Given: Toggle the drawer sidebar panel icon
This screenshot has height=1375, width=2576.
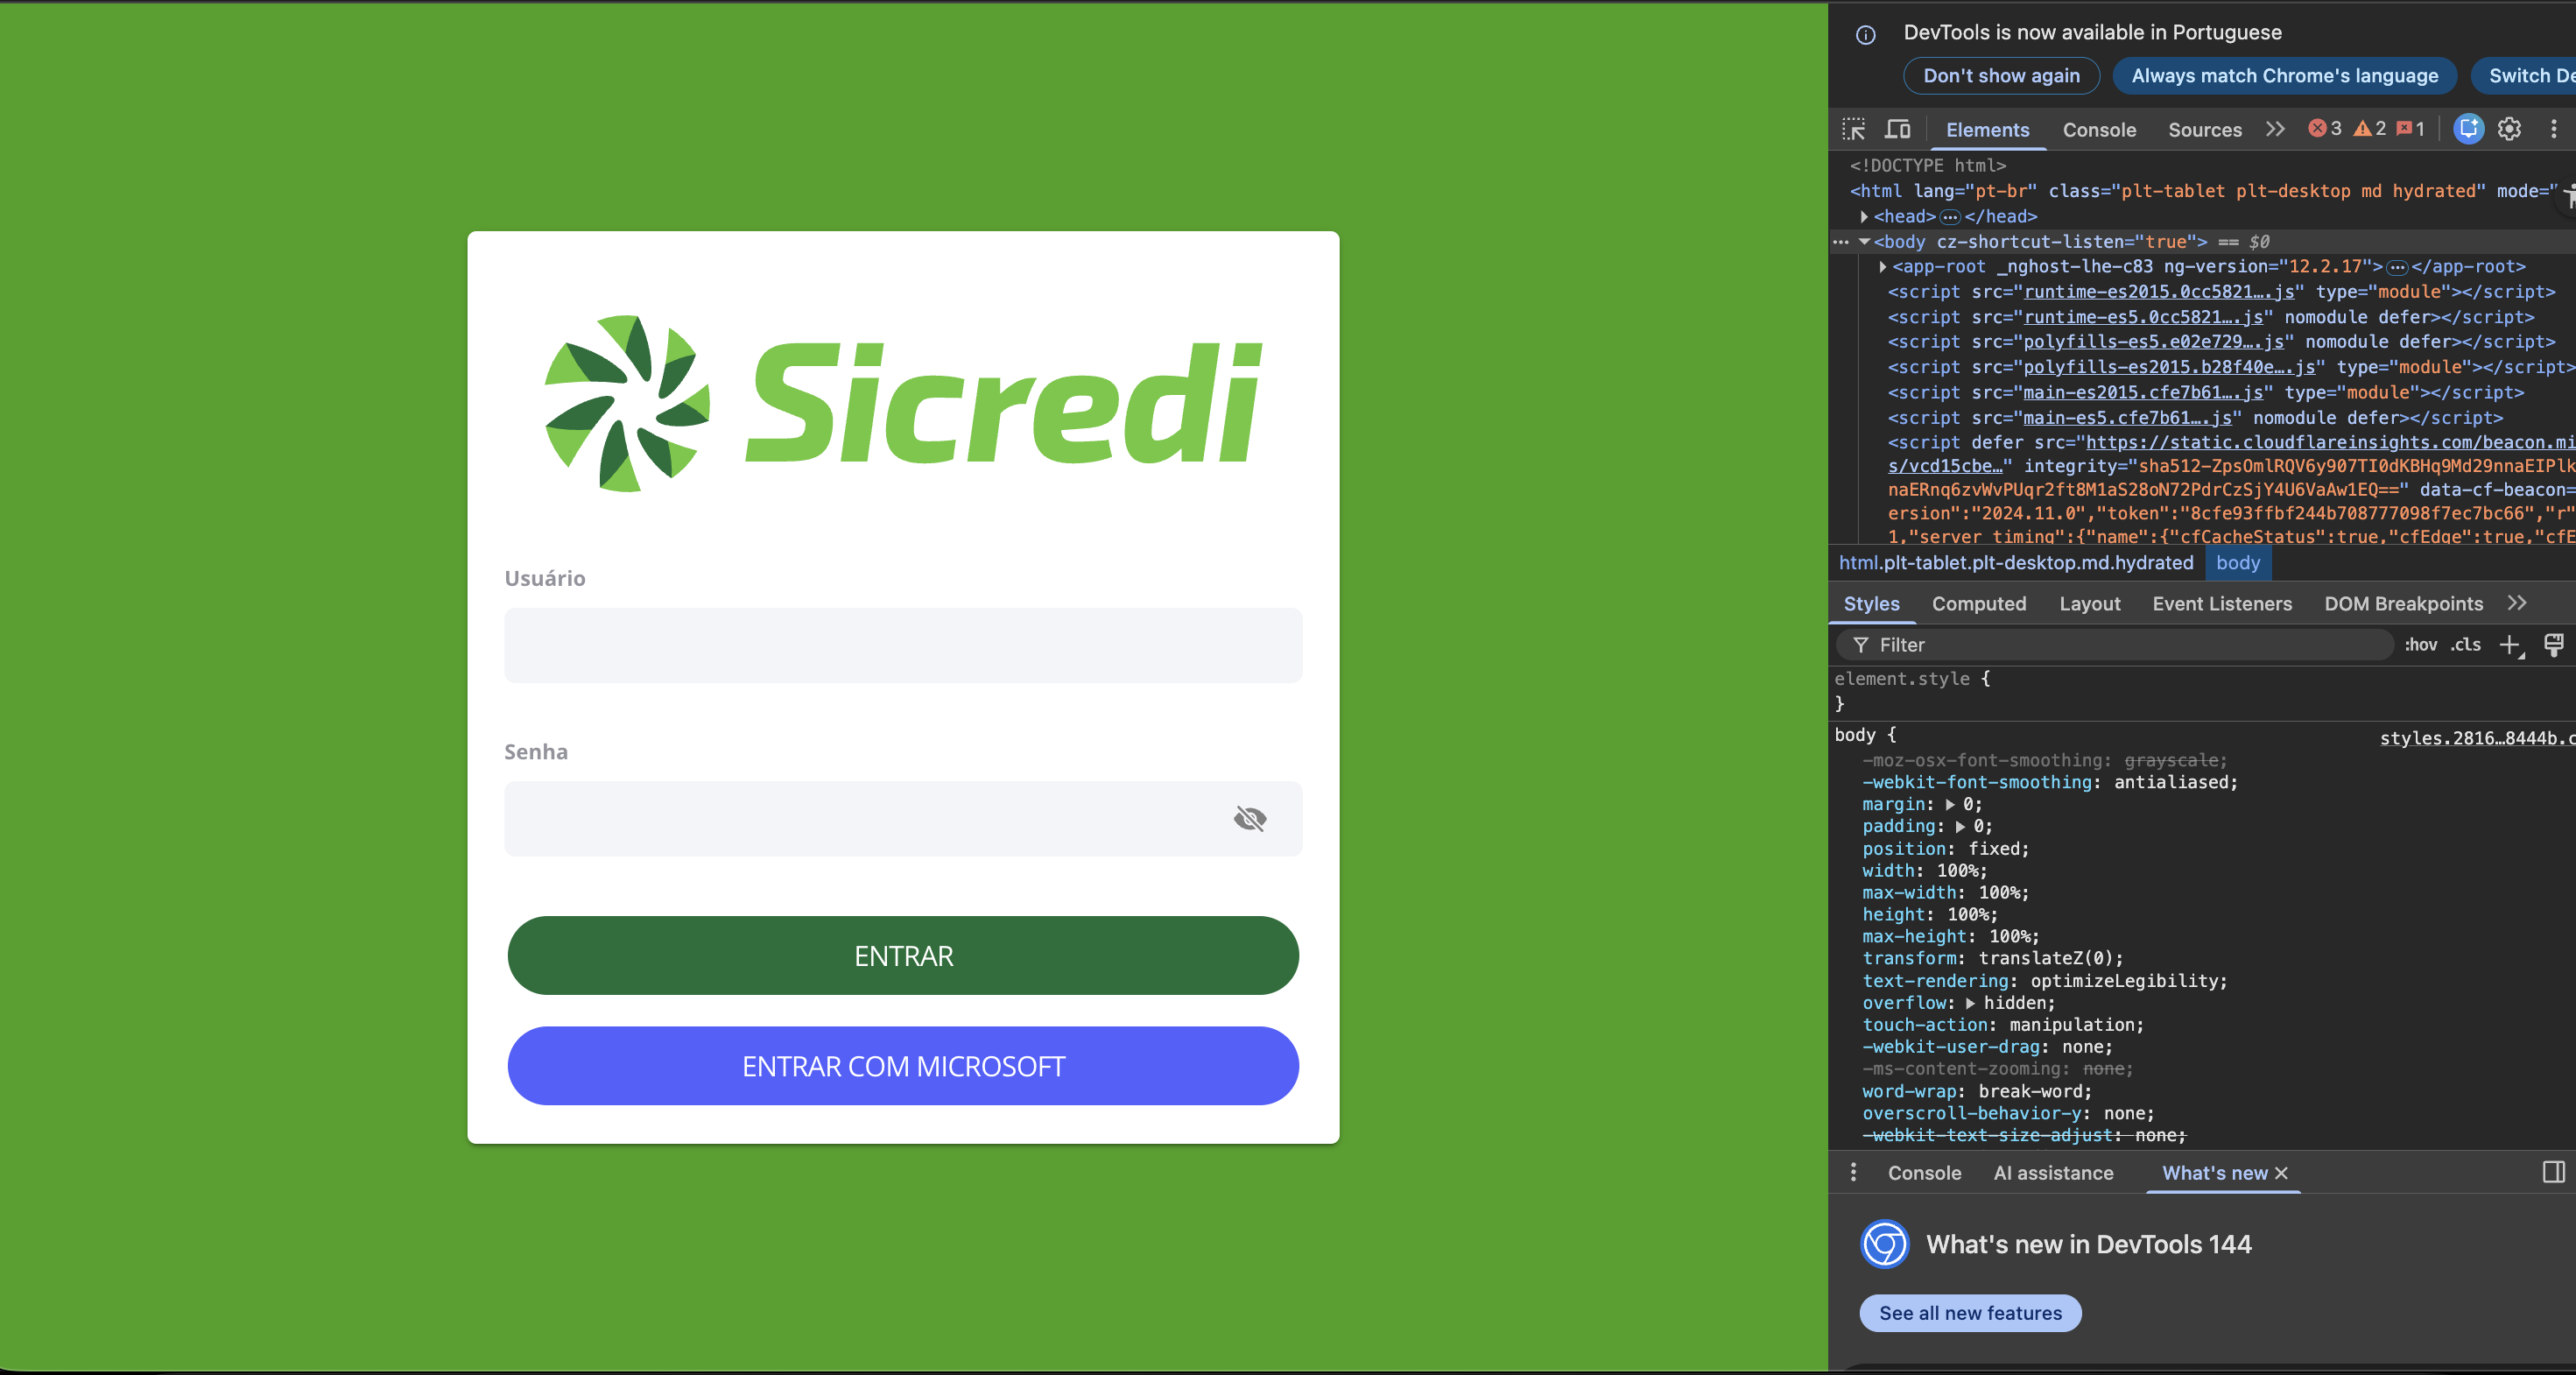Looking at the screenshot, I should [2553, 1172].
